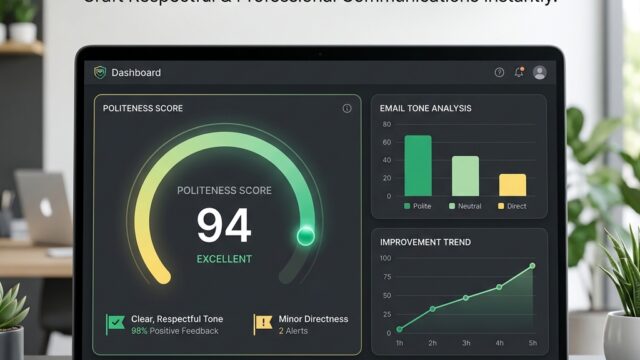Open the help question-mark icon
Viewport: 640px width, 360px height.
click(x=499, y=72)
